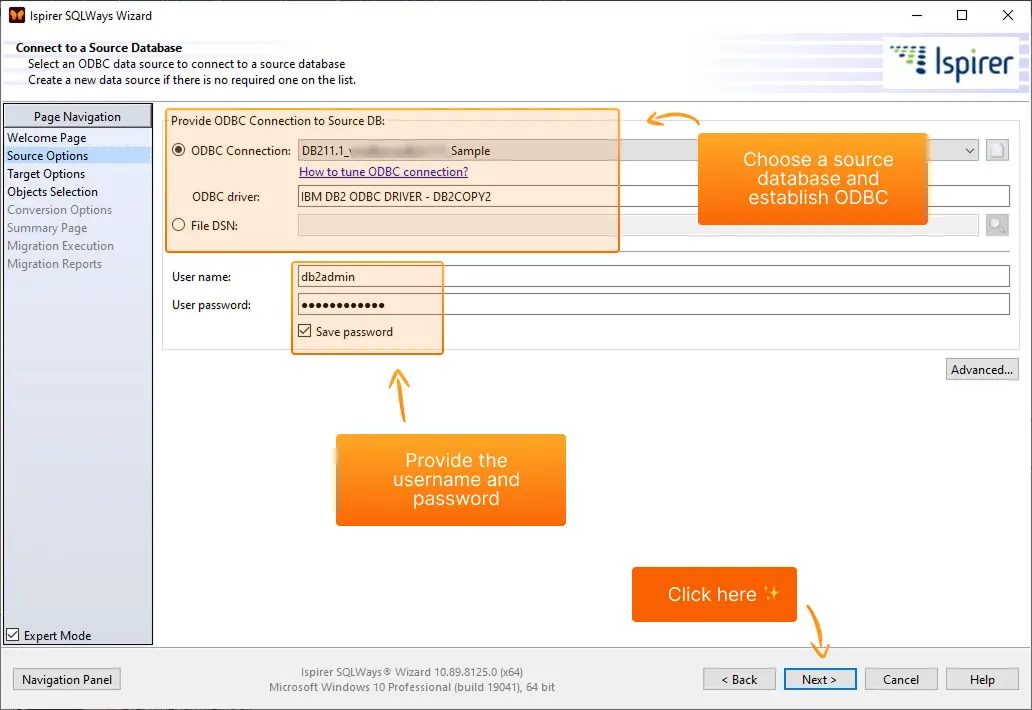Select Migration Reports navigation item
This screenshot has width=1032, height=710.
tap(55, 264)
